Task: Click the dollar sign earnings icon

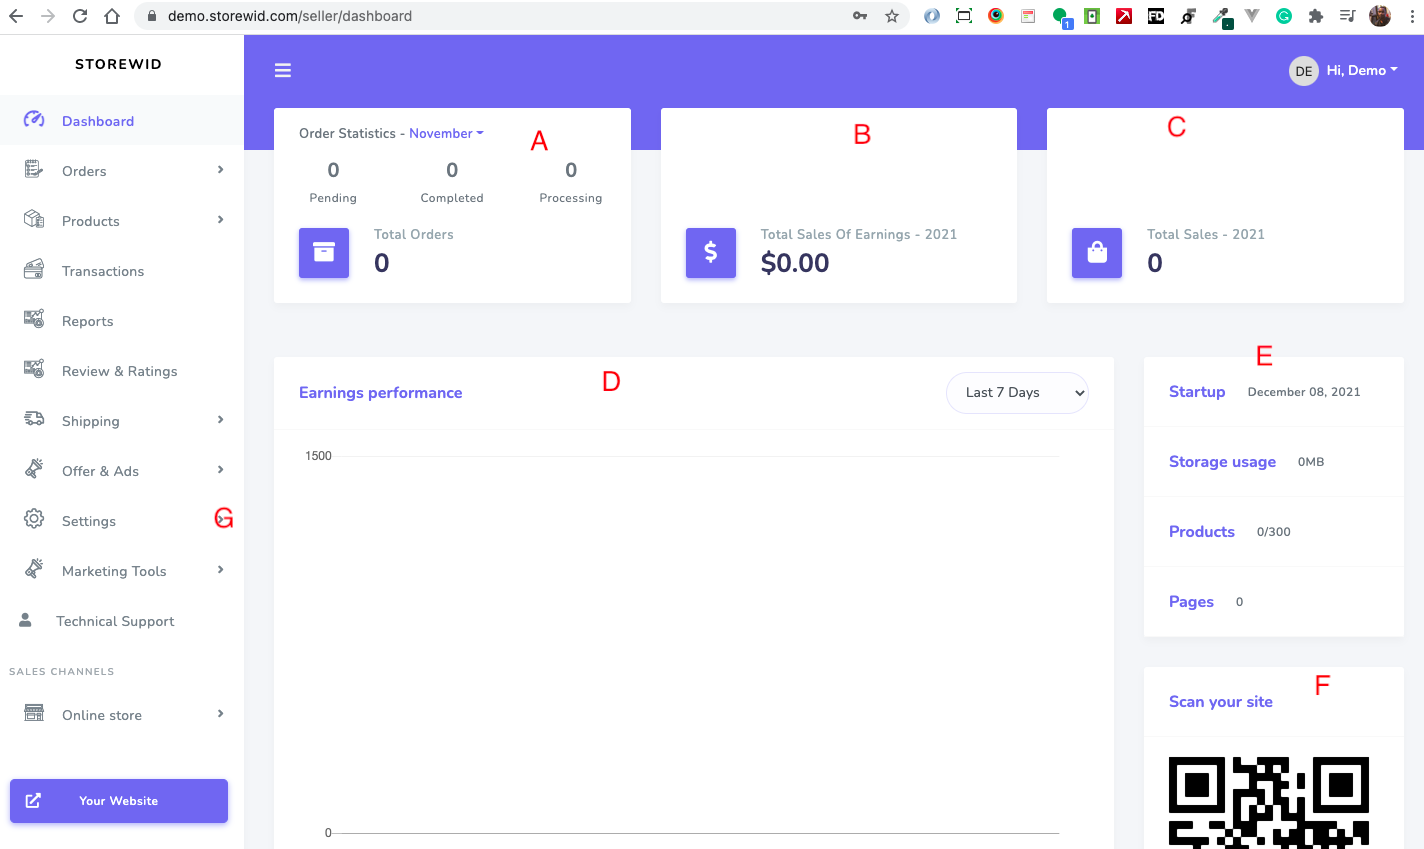Action: (x=710, y=252)
